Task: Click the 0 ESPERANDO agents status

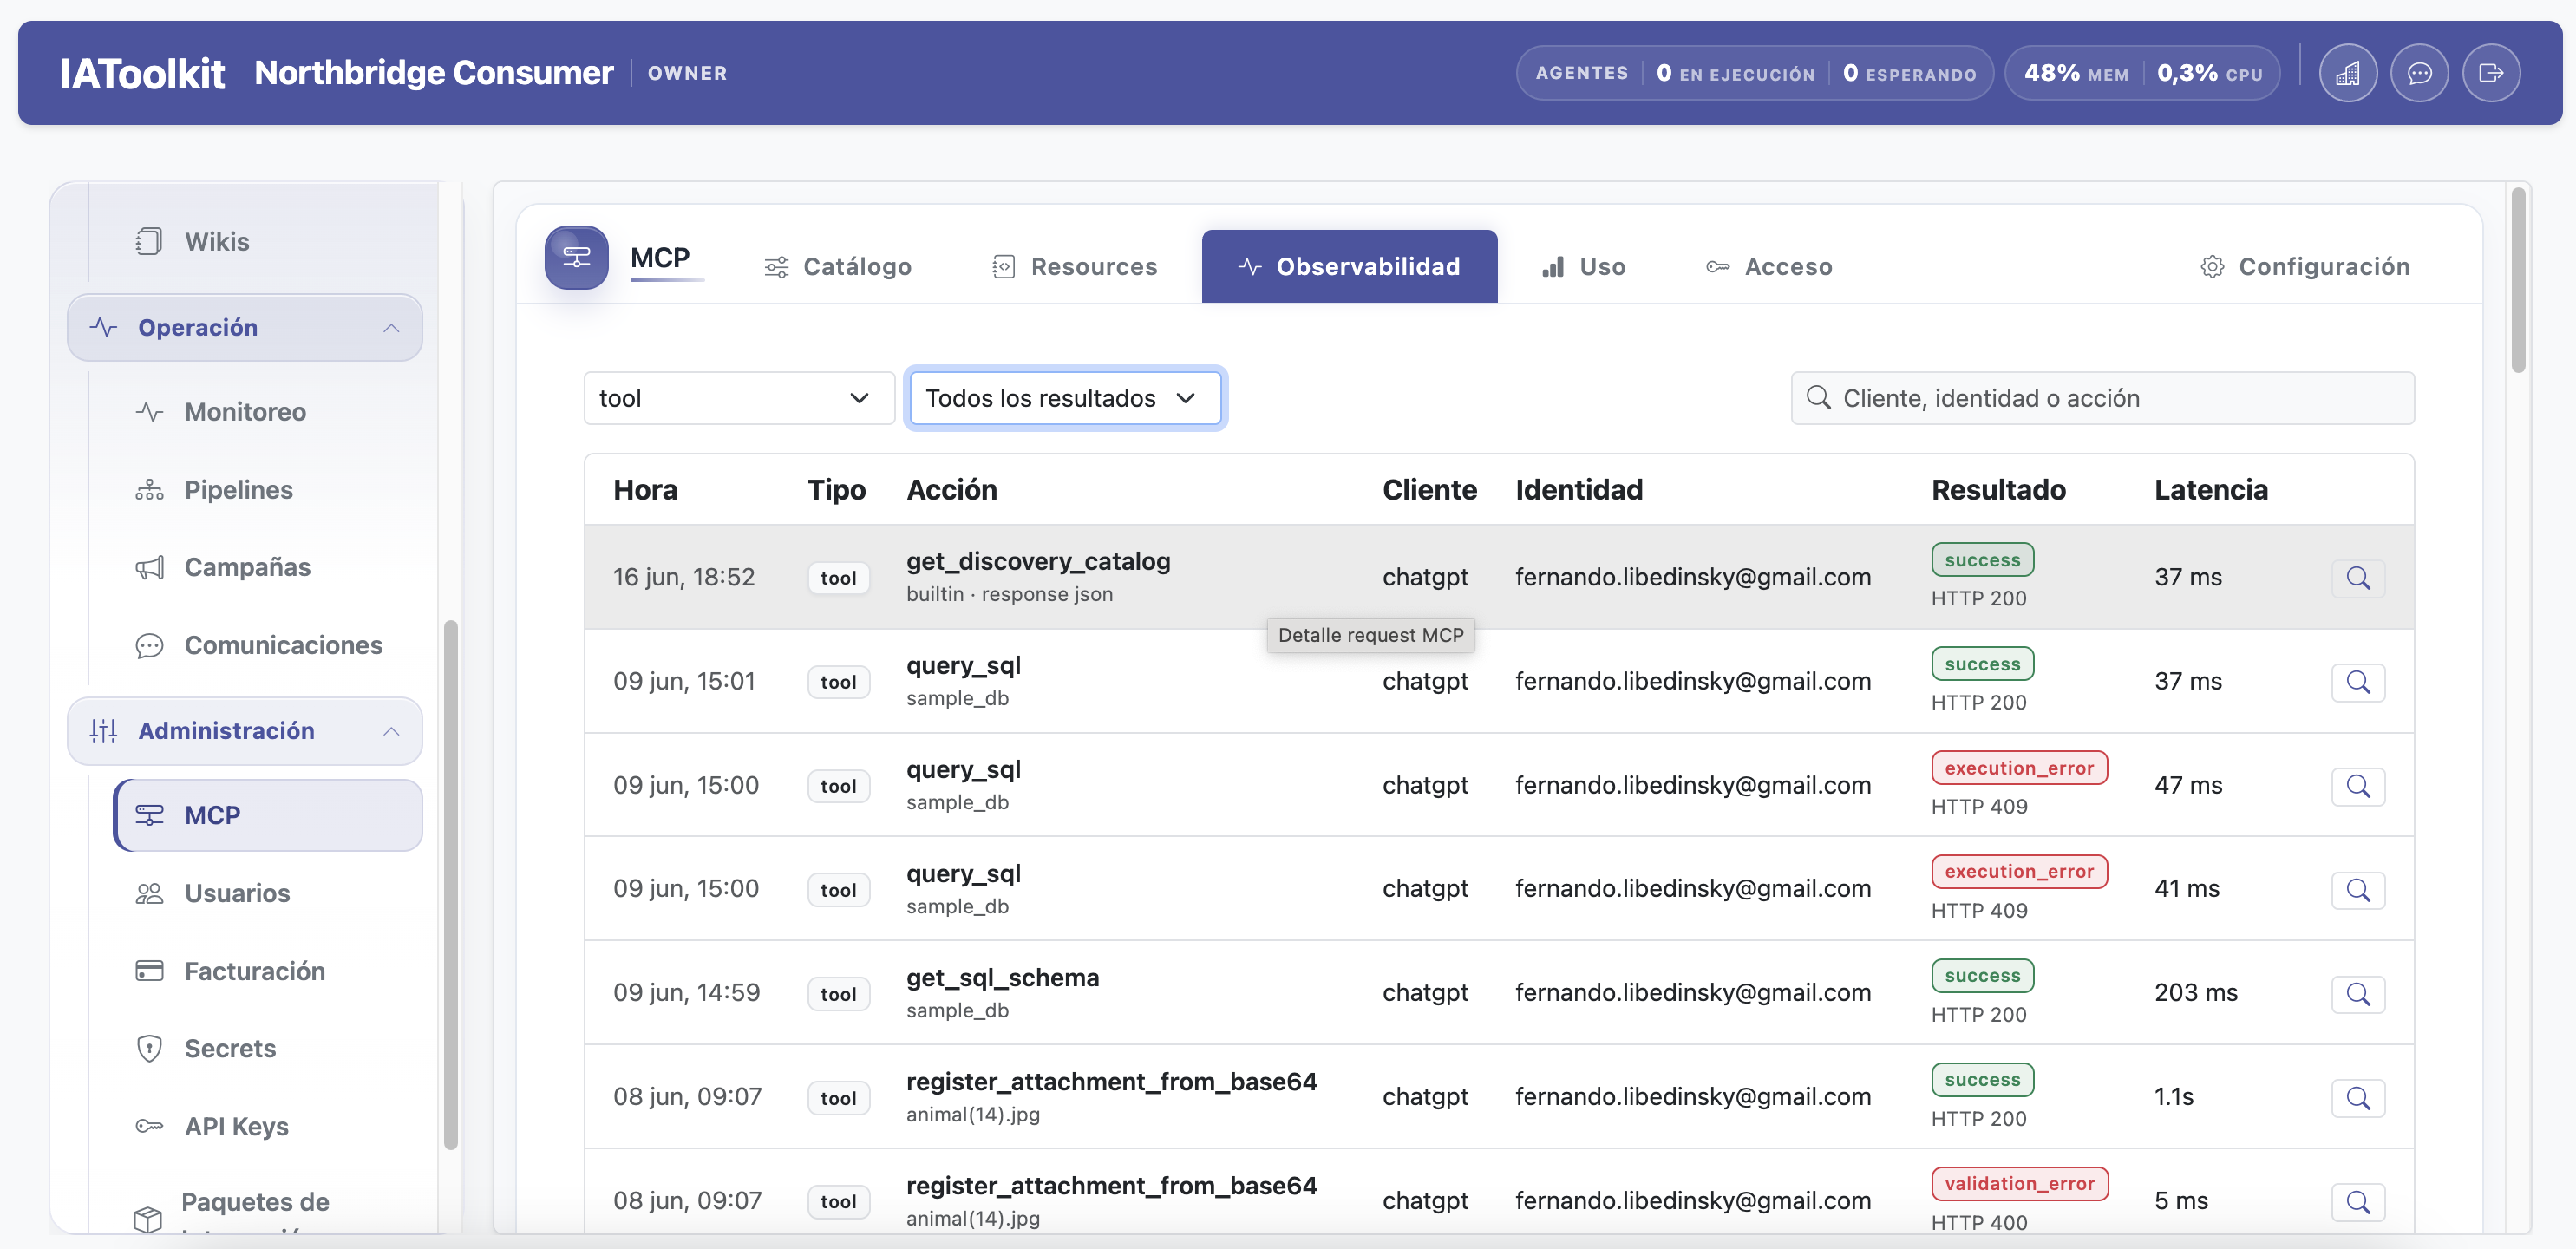Action: click(1910, 73)
